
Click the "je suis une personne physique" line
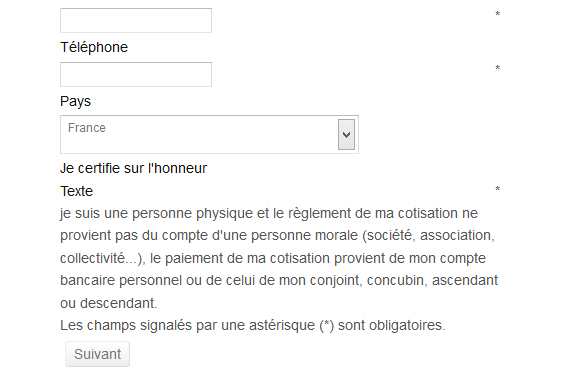click(269, 213)
